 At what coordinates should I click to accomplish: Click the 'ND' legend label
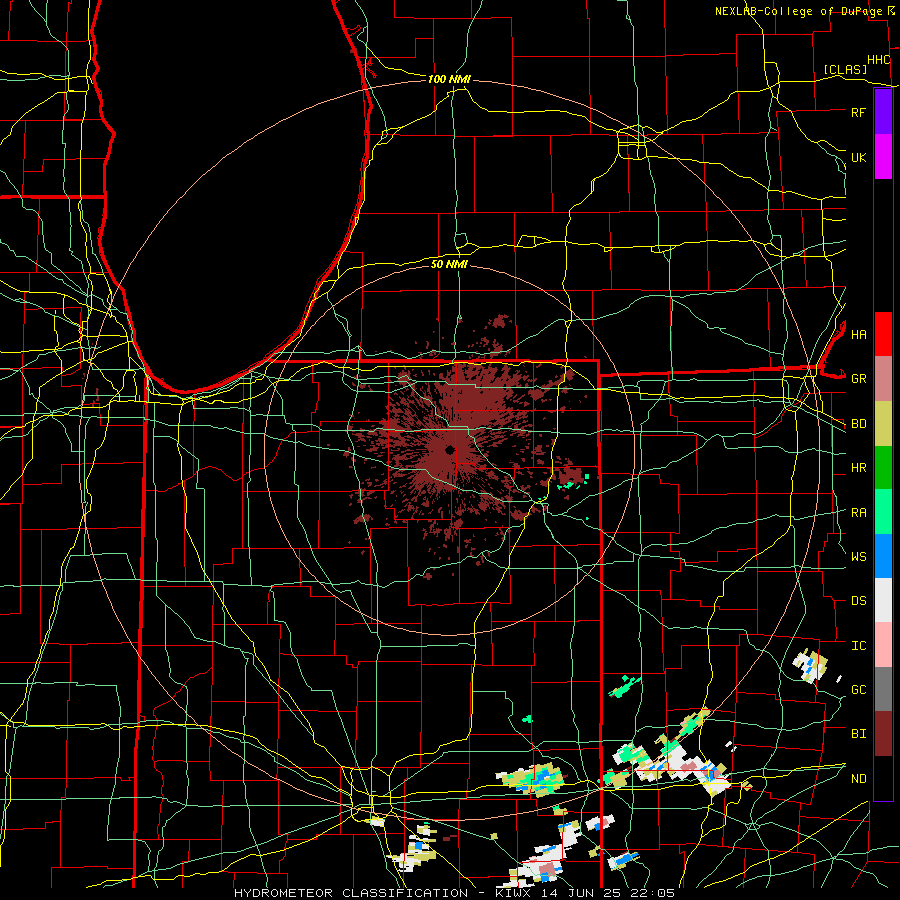coord(858,779)
